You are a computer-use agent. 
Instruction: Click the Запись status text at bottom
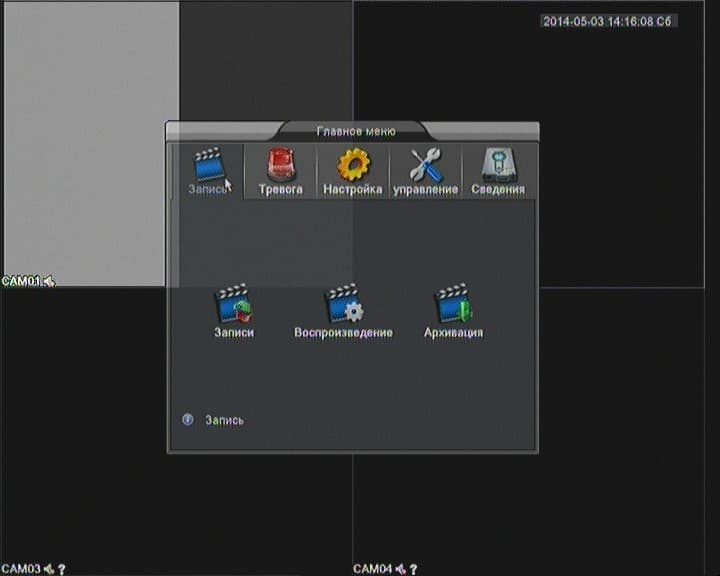225,420
